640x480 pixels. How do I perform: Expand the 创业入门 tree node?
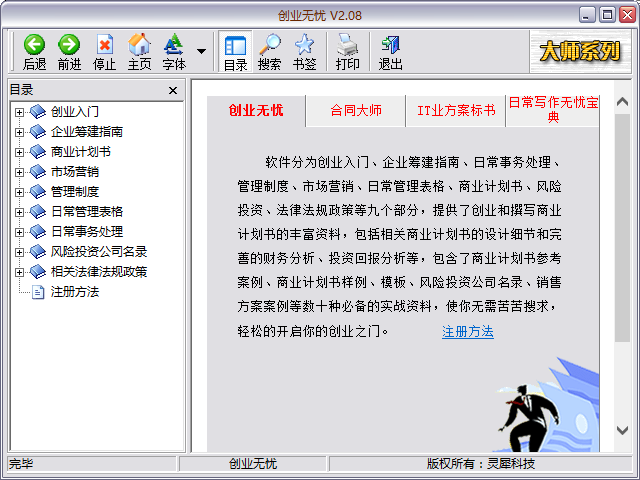19,112
